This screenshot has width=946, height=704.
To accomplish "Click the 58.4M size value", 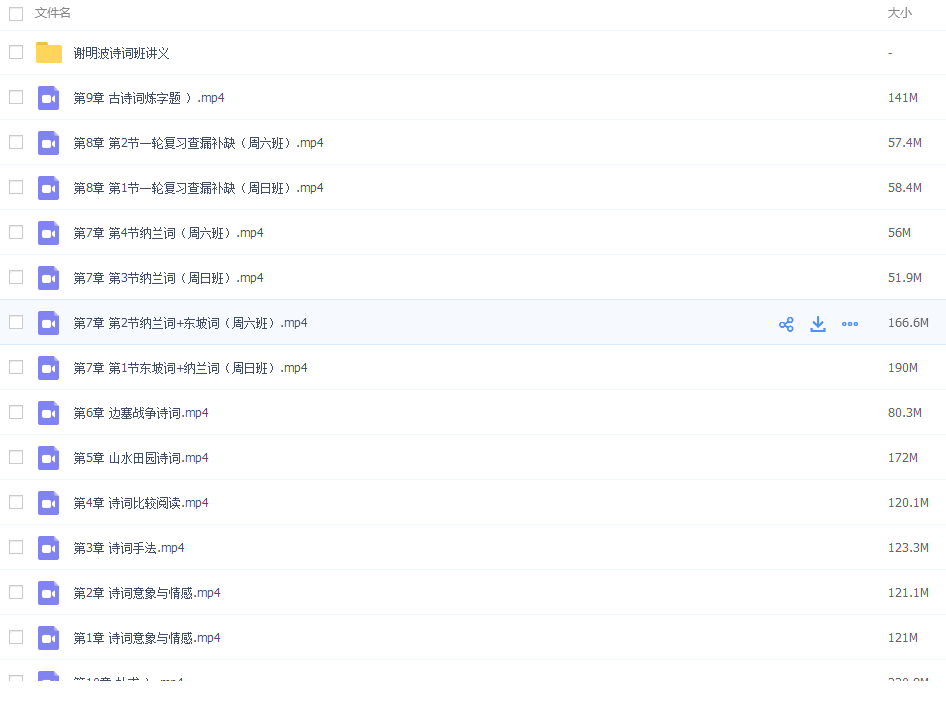I will pyautogui.click(x=905, y=188).
